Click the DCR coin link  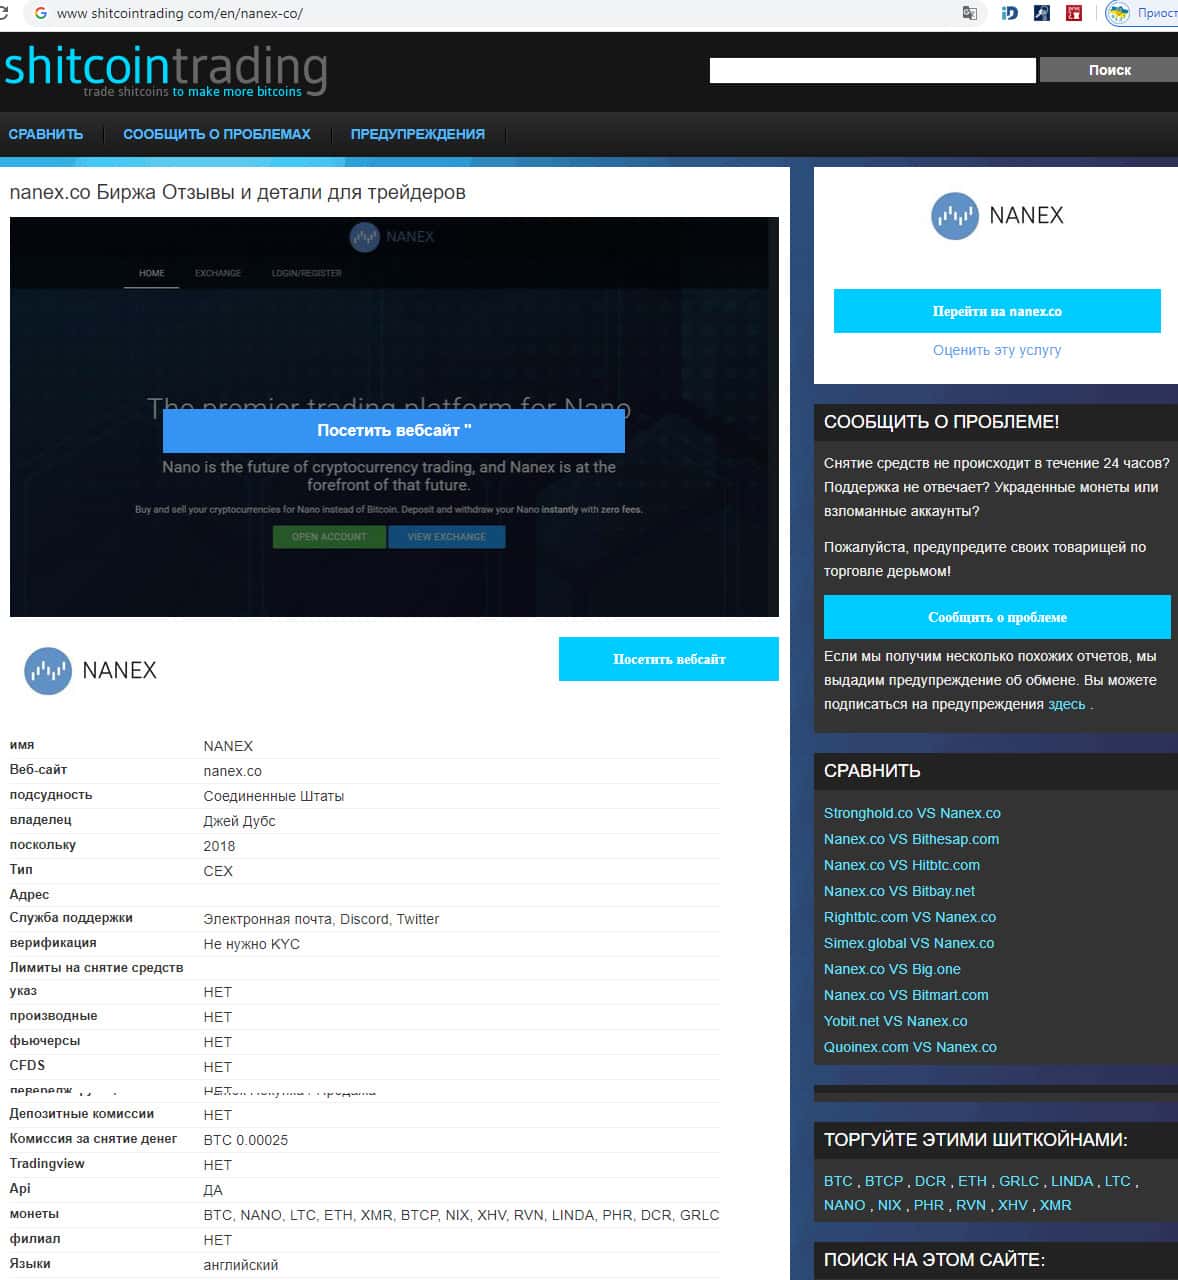[x=930, y=1181]
